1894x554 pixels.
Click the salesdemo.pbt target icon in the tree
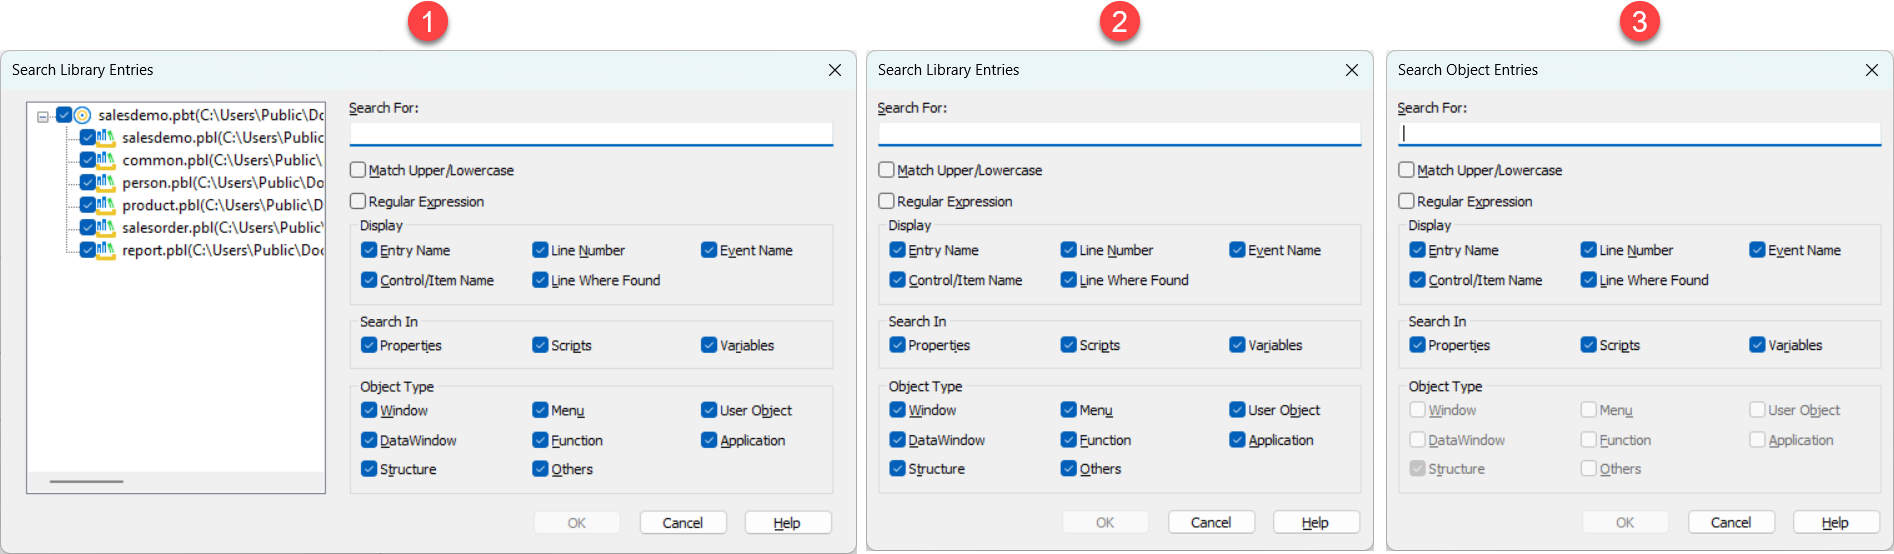(83, 115)
